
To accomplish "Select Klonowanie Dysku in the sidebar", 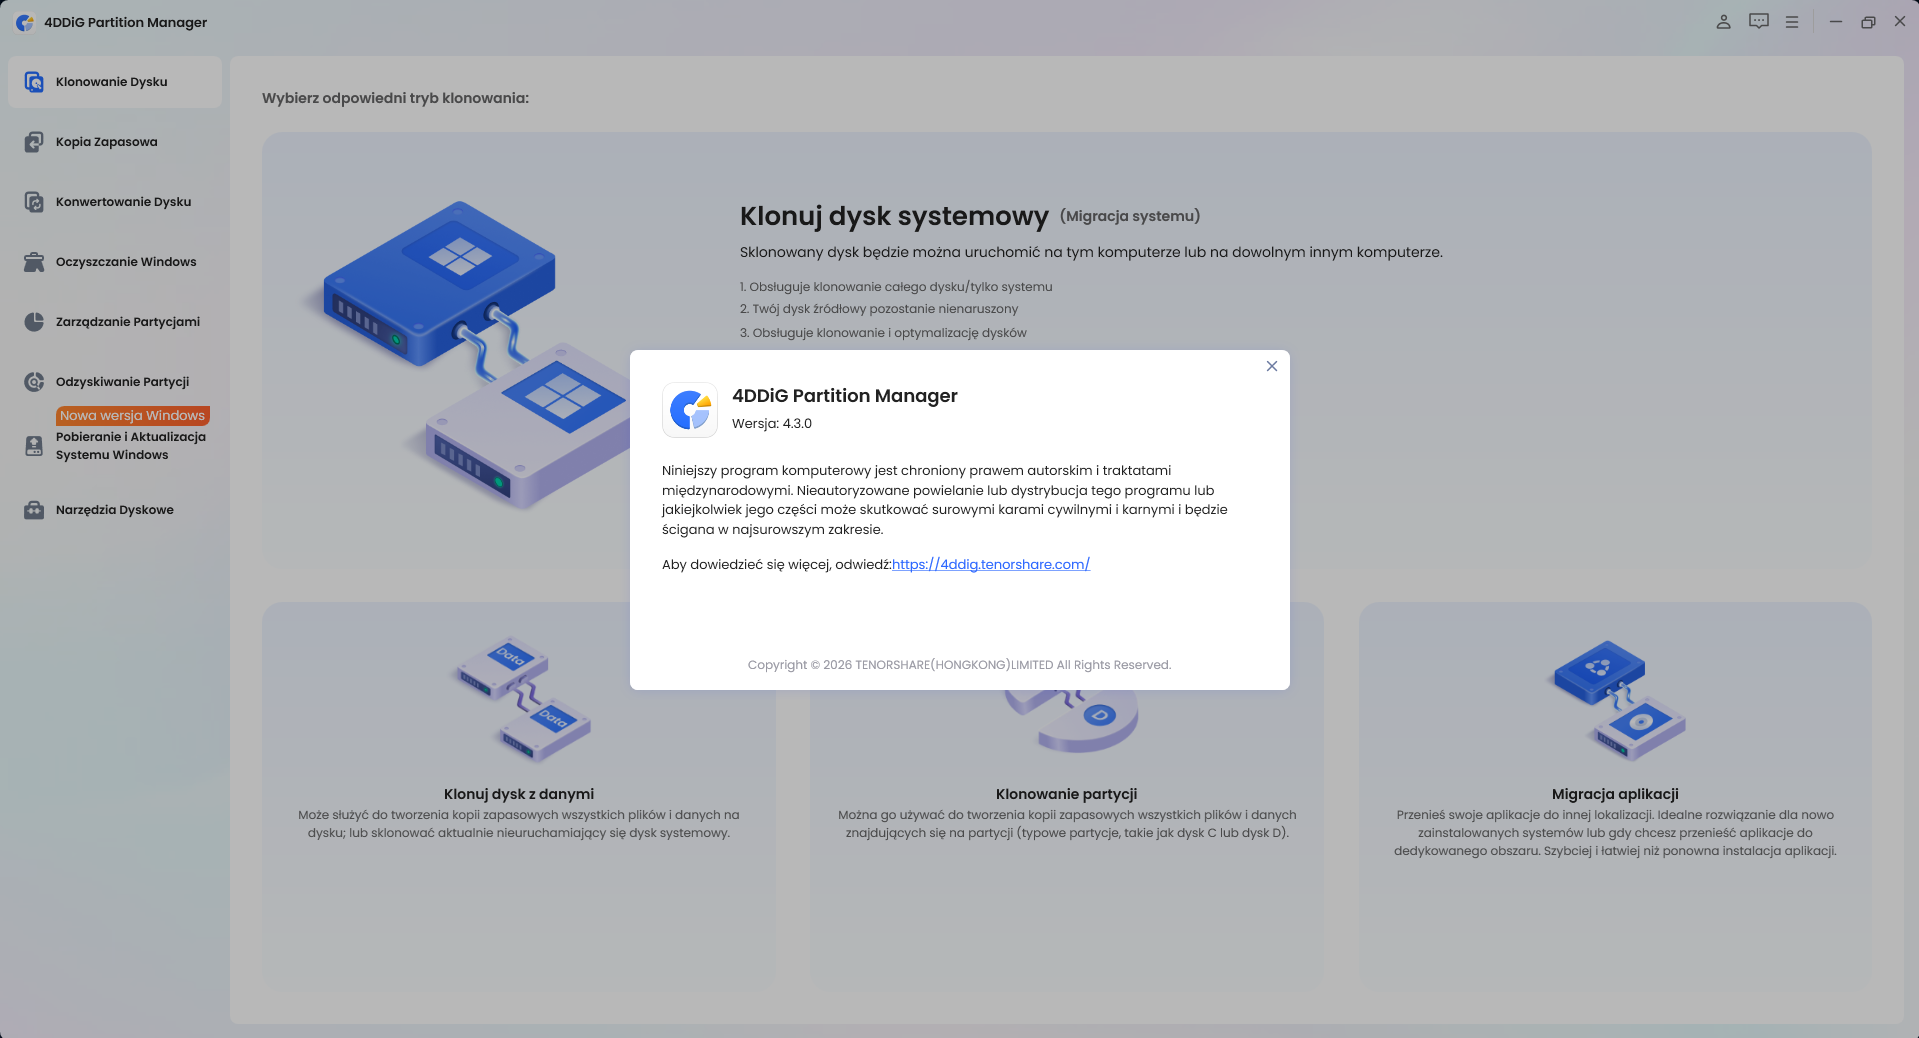I will [x=115, y=82].
